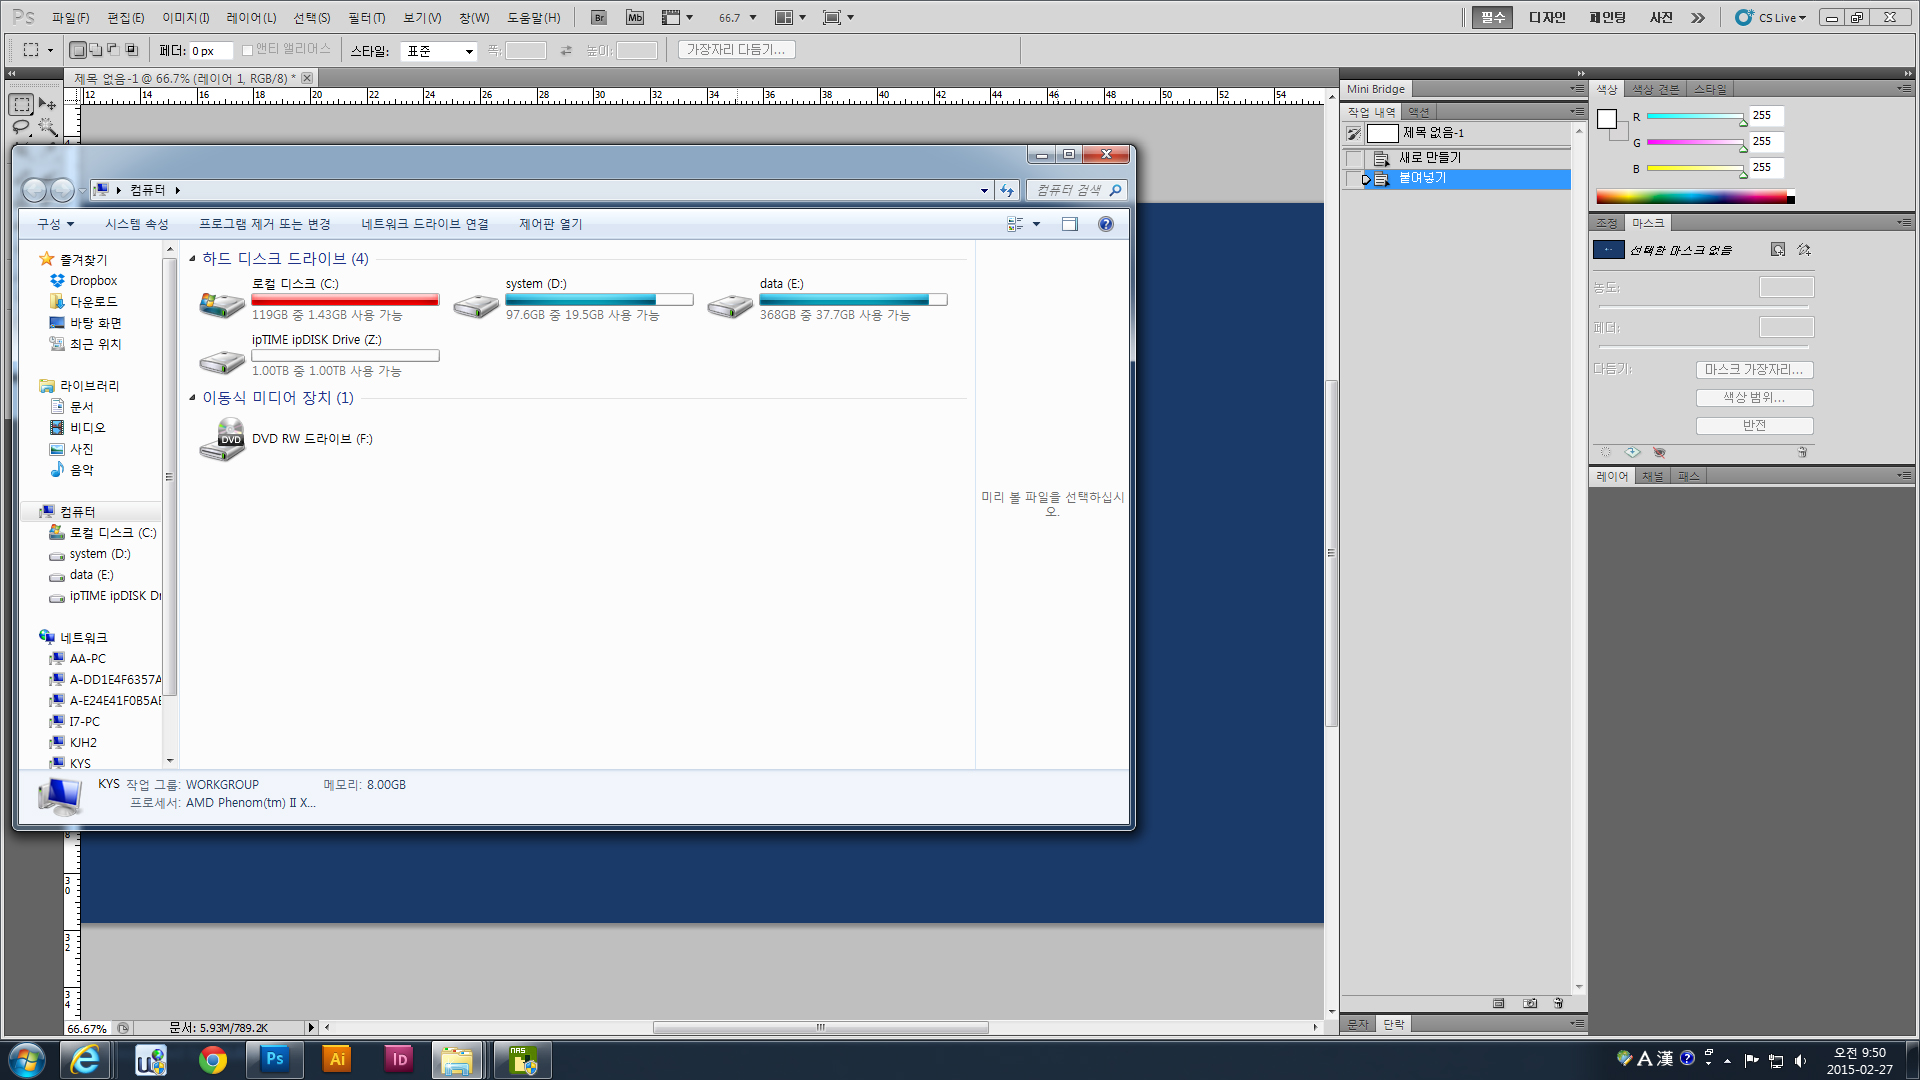
Task: Set history brush source for 제목 없음-1 snapshot
Action: click(1354, 133)
